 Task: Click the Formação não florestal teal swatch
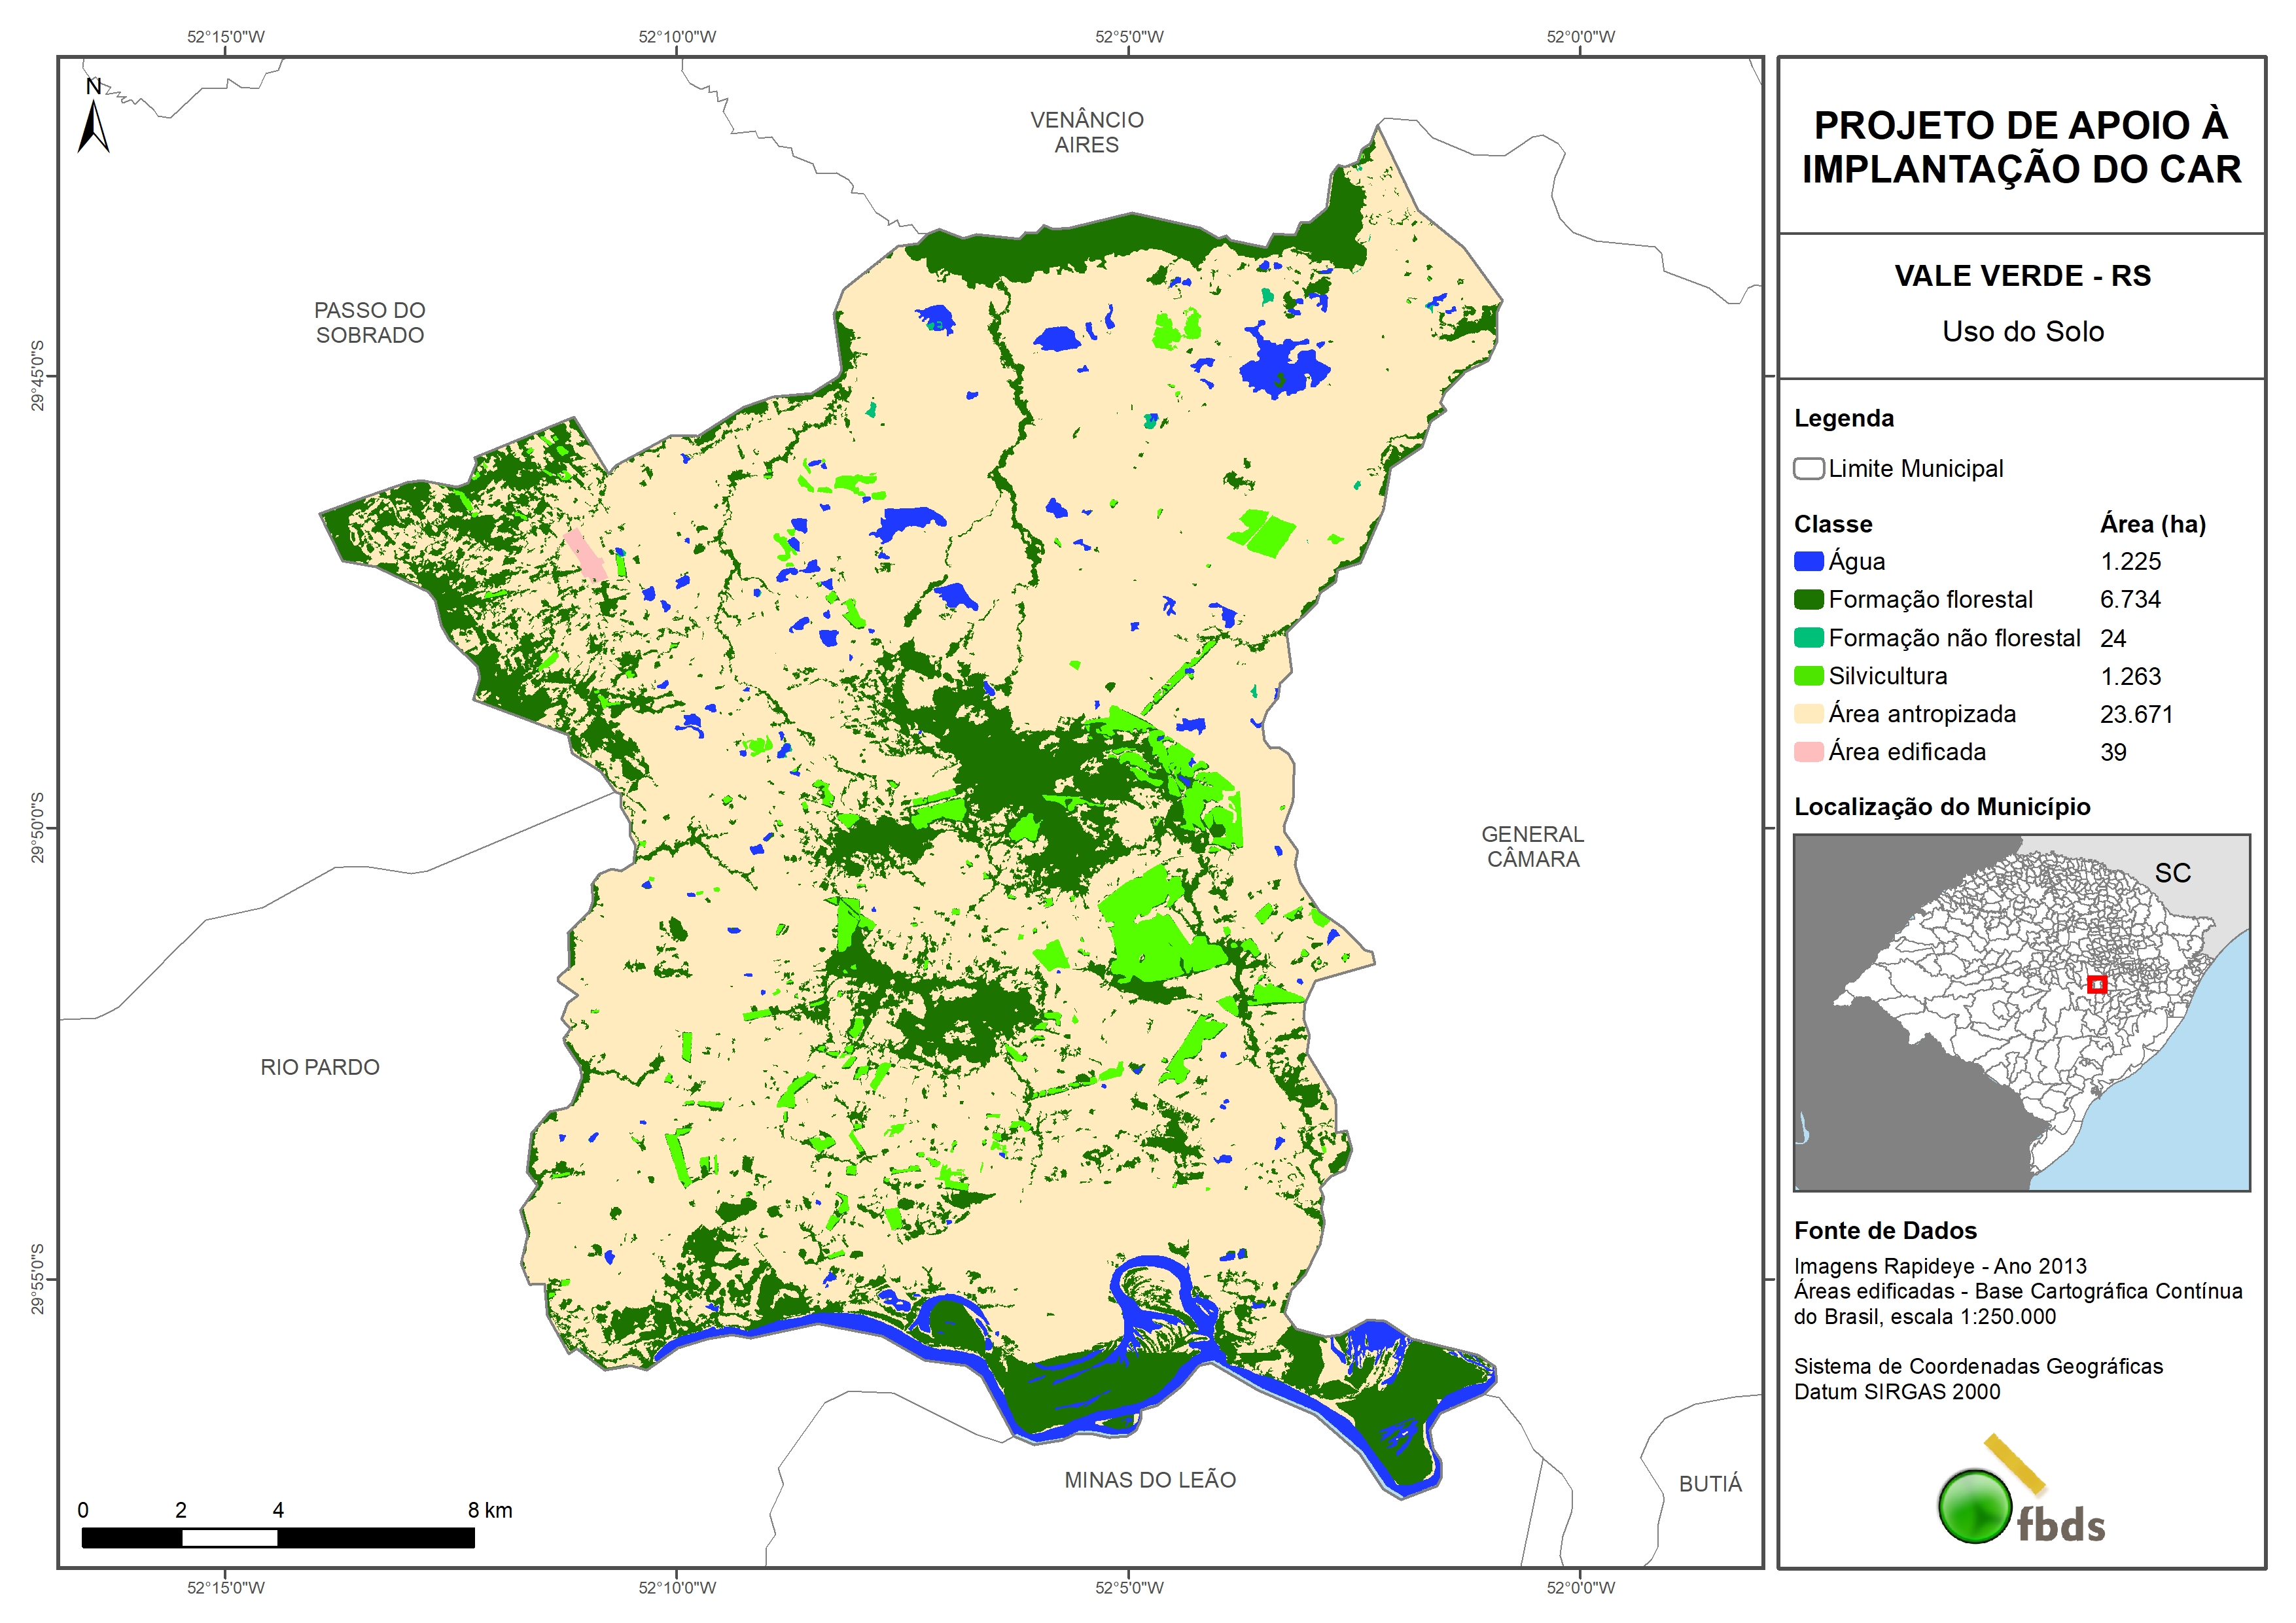tap(1808, 638)
